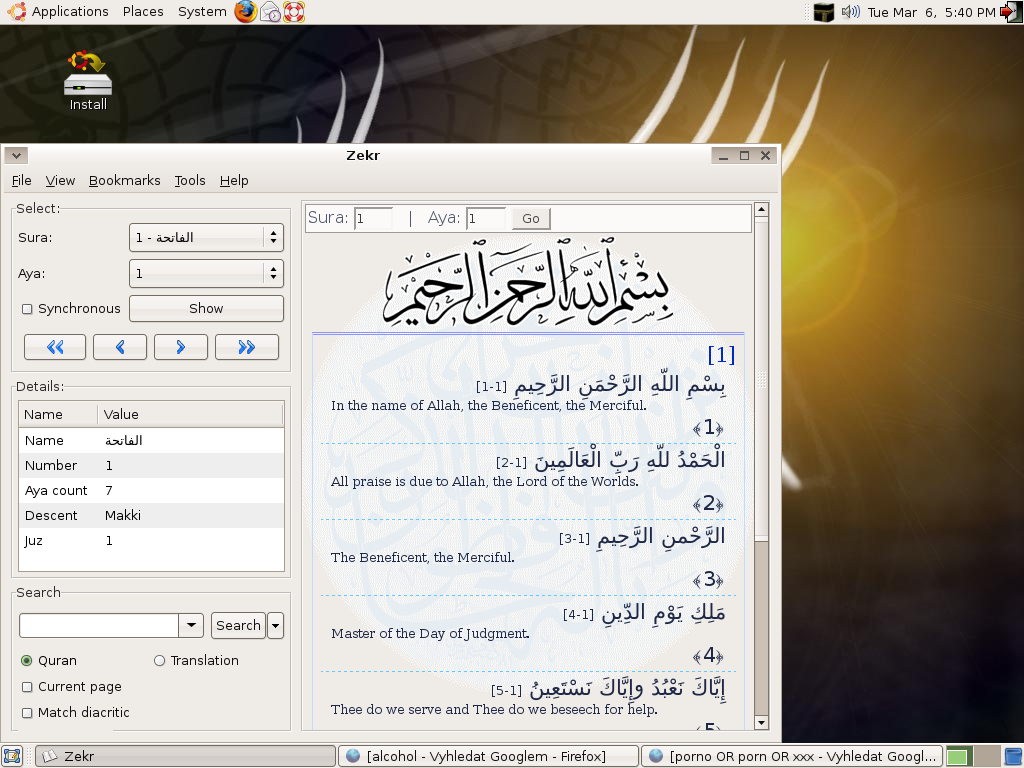The image size is (1024, 768).
Task: Click the show desktop icon in bottom panel
Action: point(12,756)
